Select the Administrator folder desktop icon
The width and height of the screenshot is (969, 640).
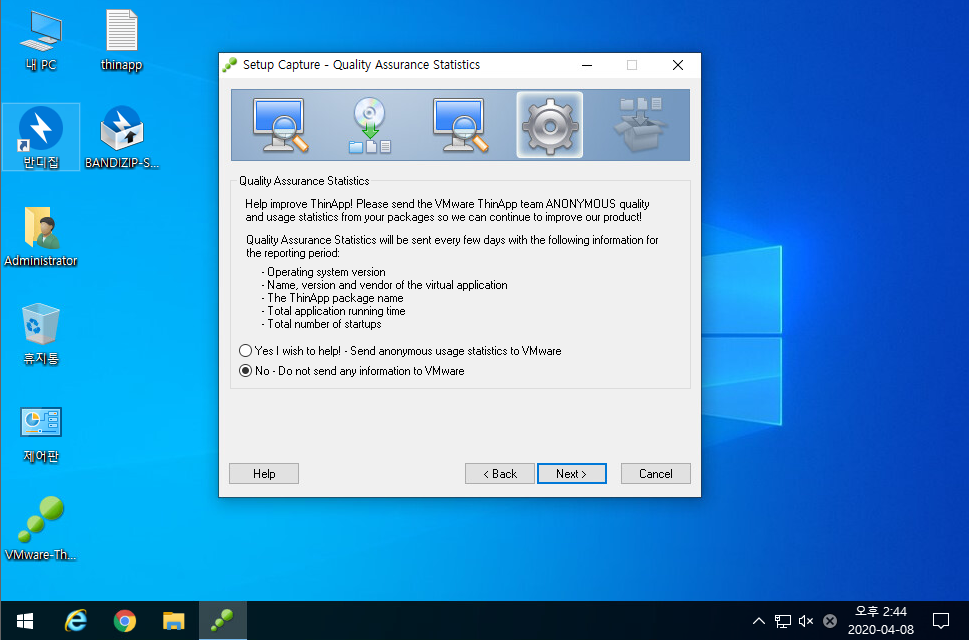41,237
